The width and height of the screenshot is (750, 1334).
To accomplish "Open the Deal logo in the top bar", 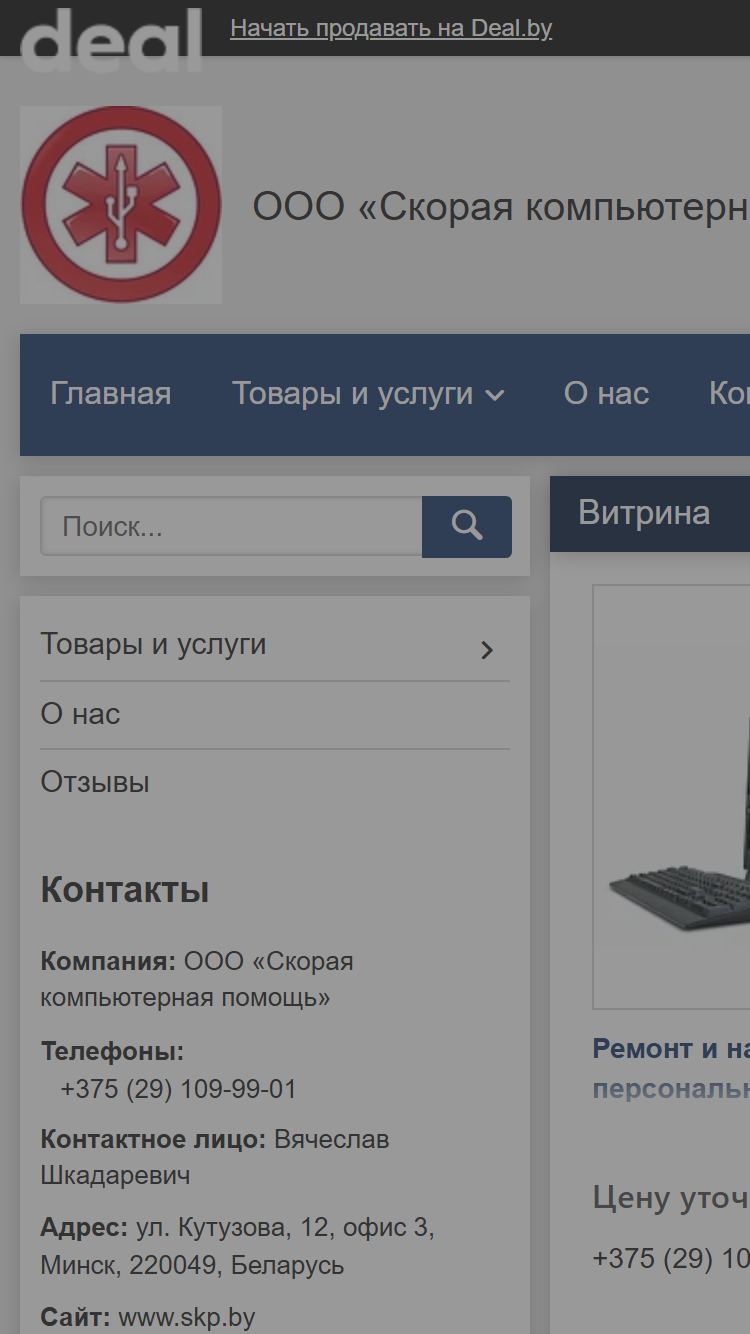I will coord(111,40).
